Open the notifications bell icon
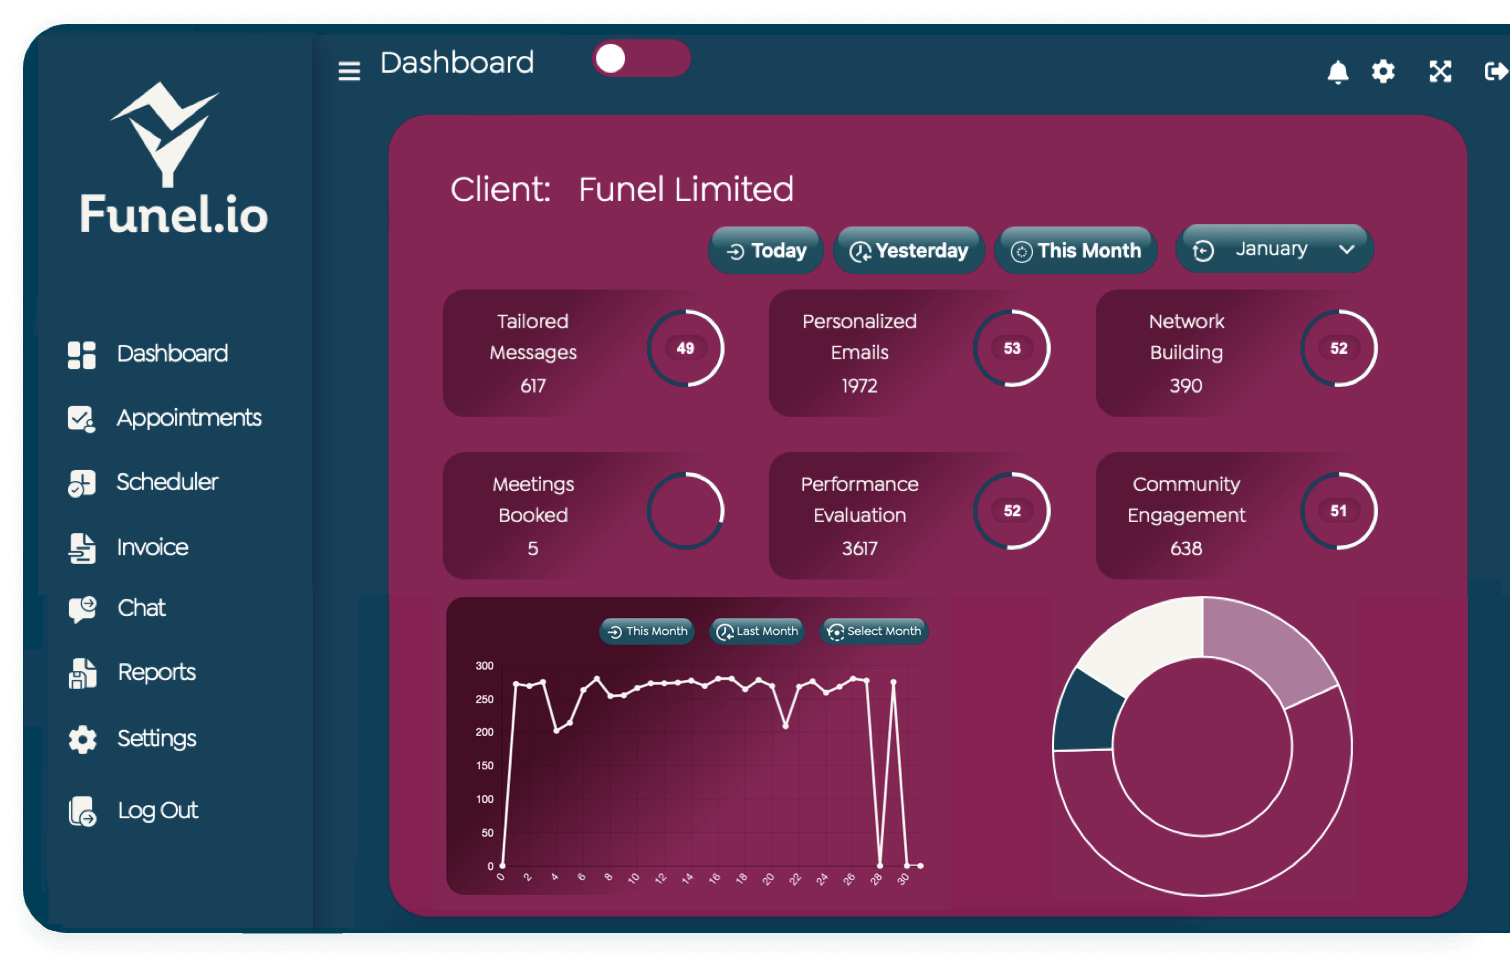Viewport: 1510px width, 970px height. (x=1338, y=71)
